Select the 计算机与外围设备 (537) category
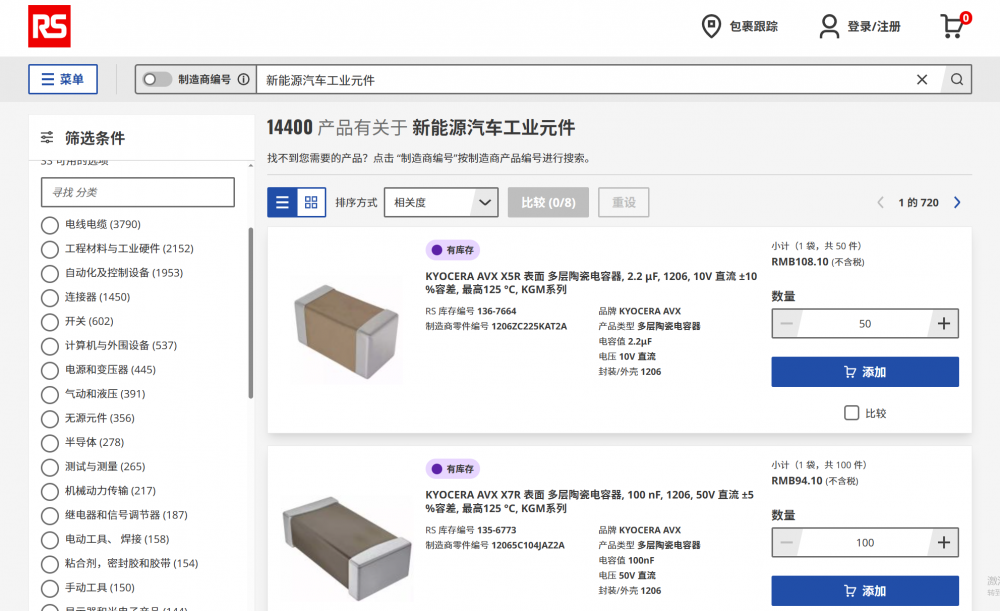This screenshot has width=1000, height=611. pyautogui.click(x=50, y=346)
